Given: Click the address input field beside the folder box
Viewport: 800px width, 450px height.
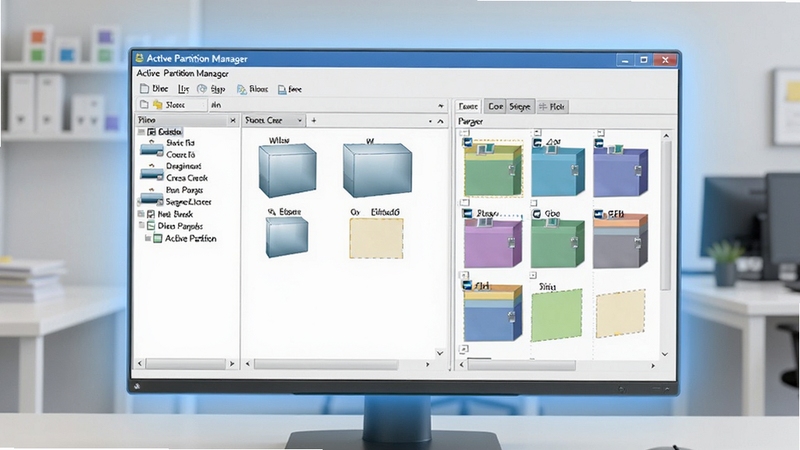Looking at the screenshot, I should coord(327,105).
